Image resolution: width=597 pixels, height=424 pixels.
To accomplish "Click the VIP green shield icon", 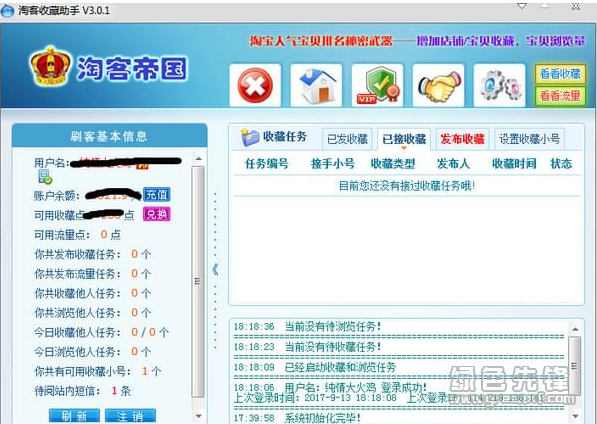I will (377, 86).
